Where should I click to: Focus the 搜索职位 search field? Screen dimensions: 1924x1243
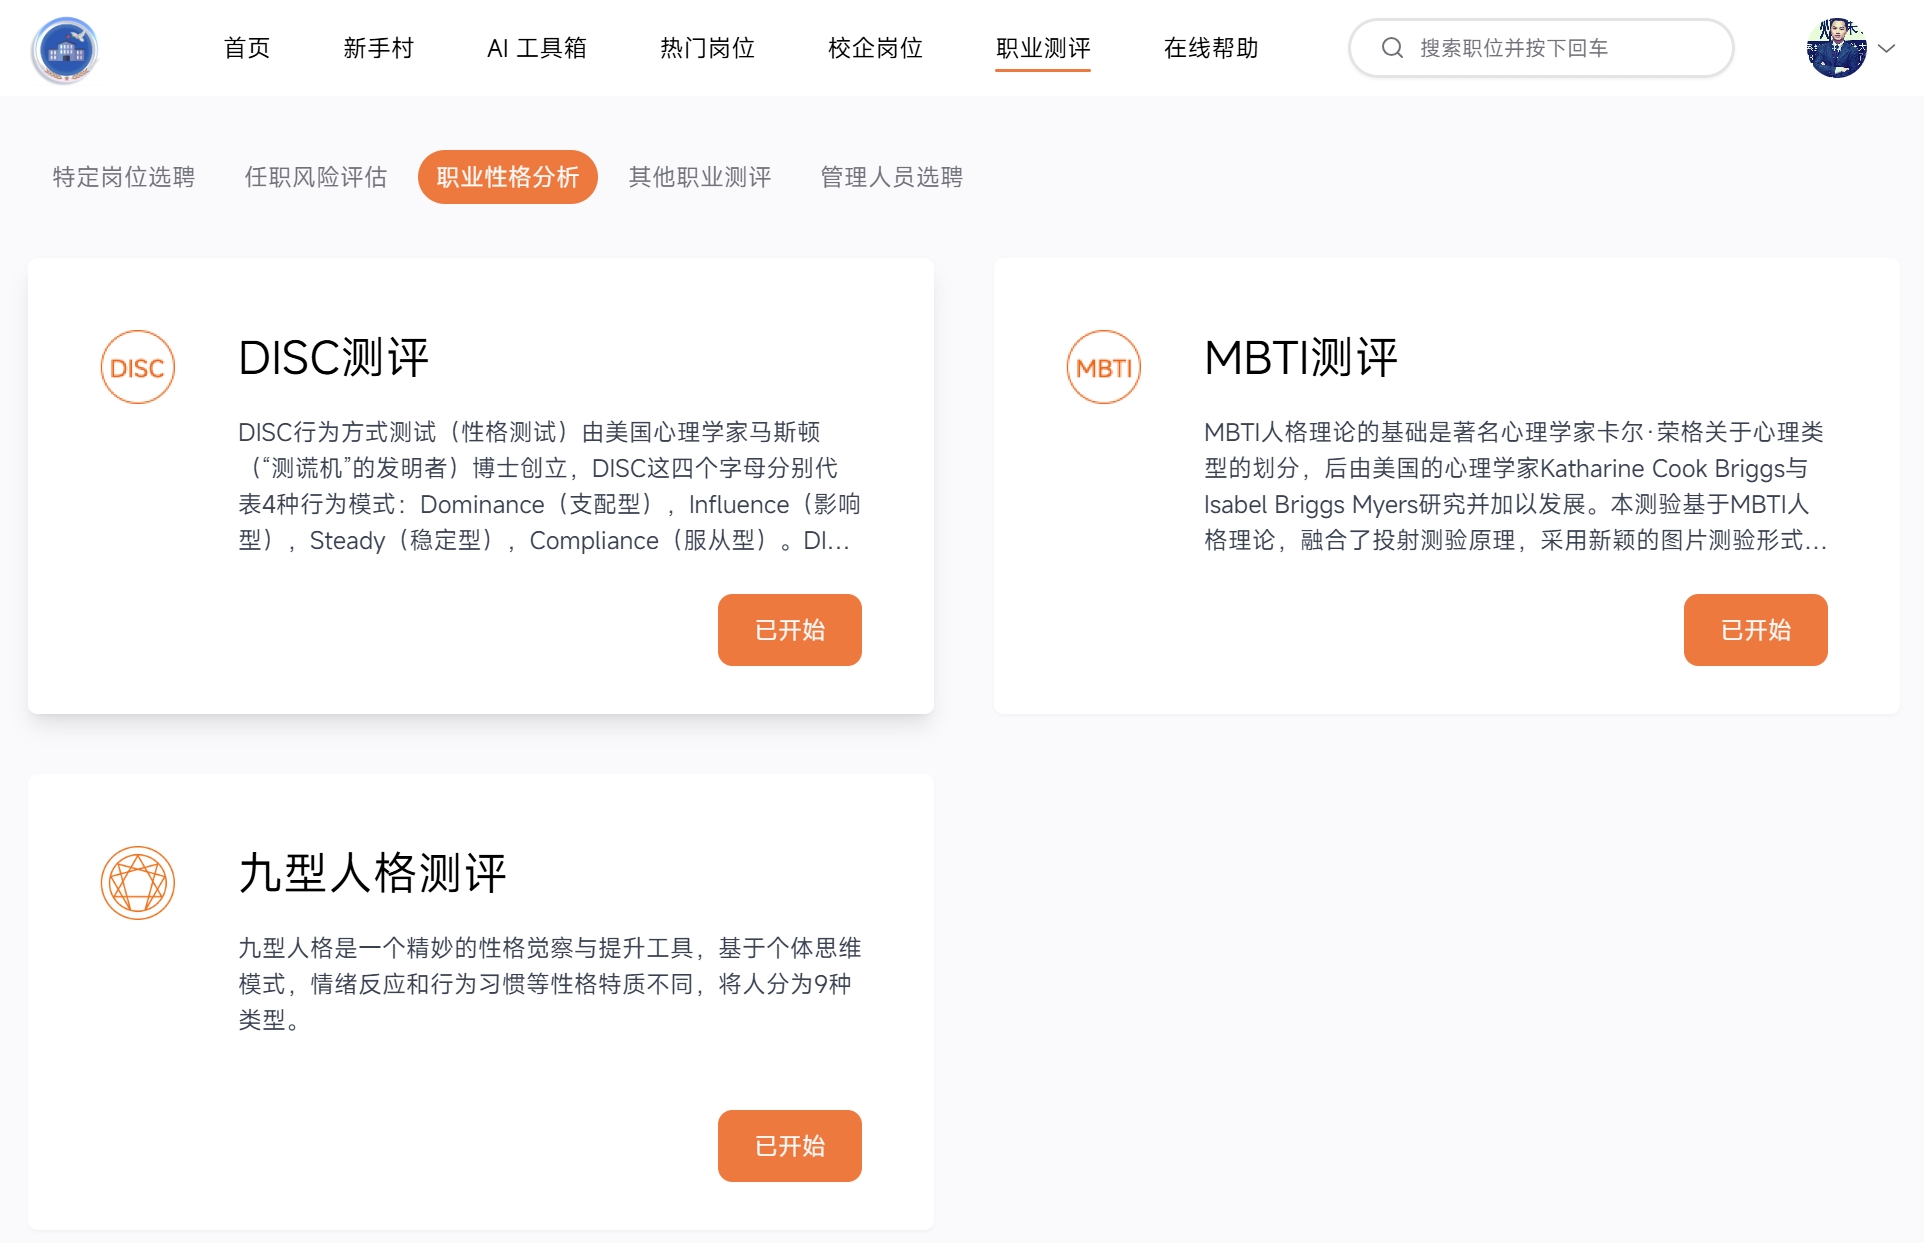tap(1541, 48)
